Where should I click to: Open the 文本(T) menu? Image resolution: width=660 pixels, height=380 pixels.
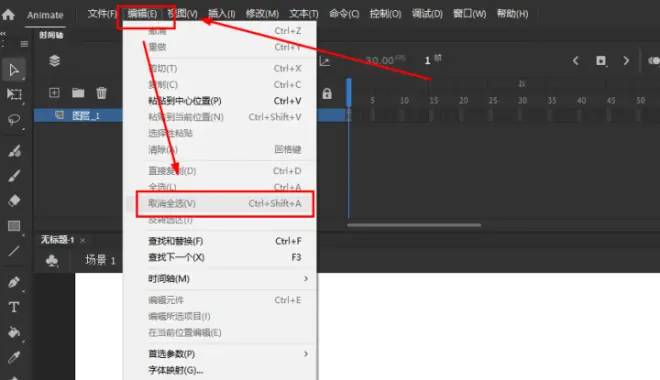(x=303, y=14)
